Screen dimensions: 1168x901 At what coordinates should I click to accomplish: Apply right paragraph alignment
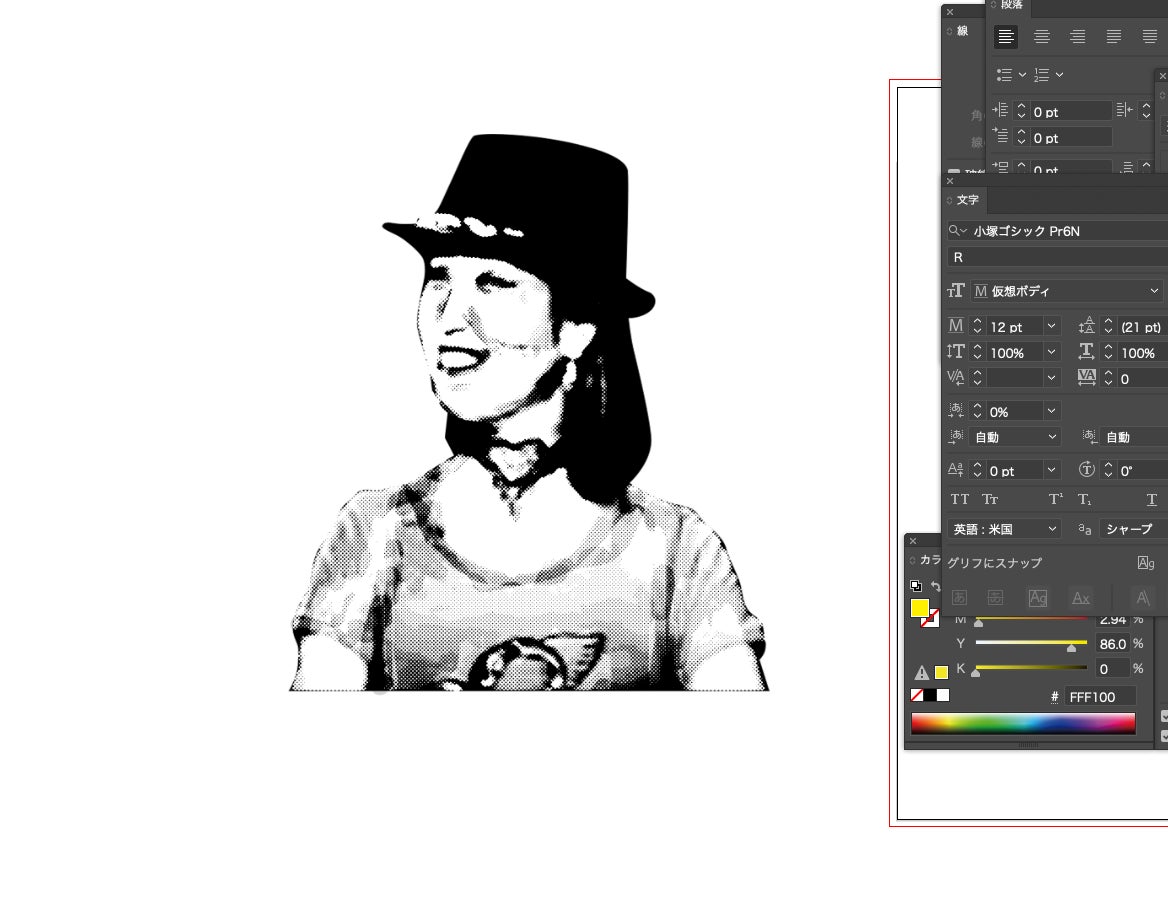point(1078,37)
